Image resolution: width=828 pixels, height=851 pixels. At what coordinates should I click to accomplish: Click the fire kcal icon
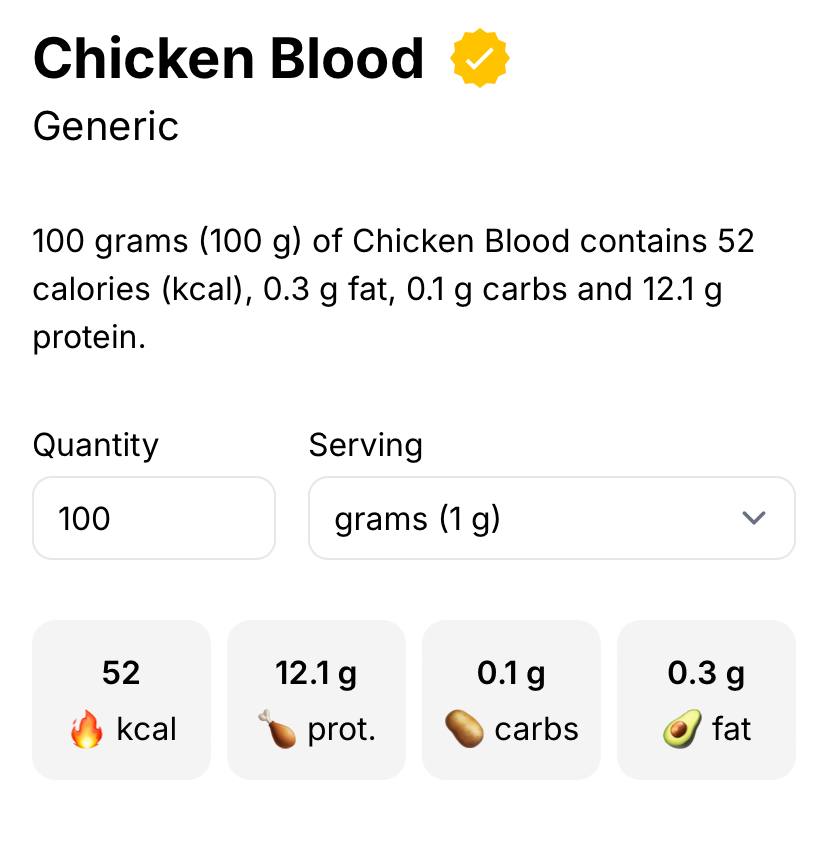87,729
